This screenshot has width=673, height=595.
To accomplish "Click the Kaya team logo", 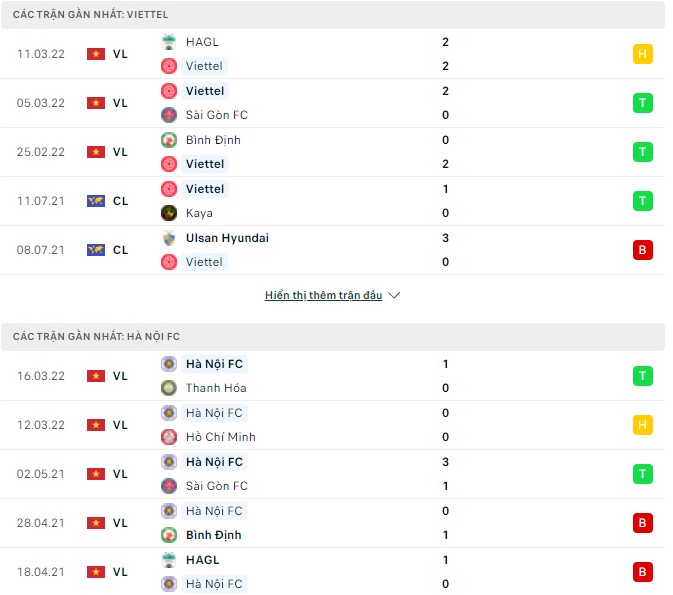I will (169, 213).
